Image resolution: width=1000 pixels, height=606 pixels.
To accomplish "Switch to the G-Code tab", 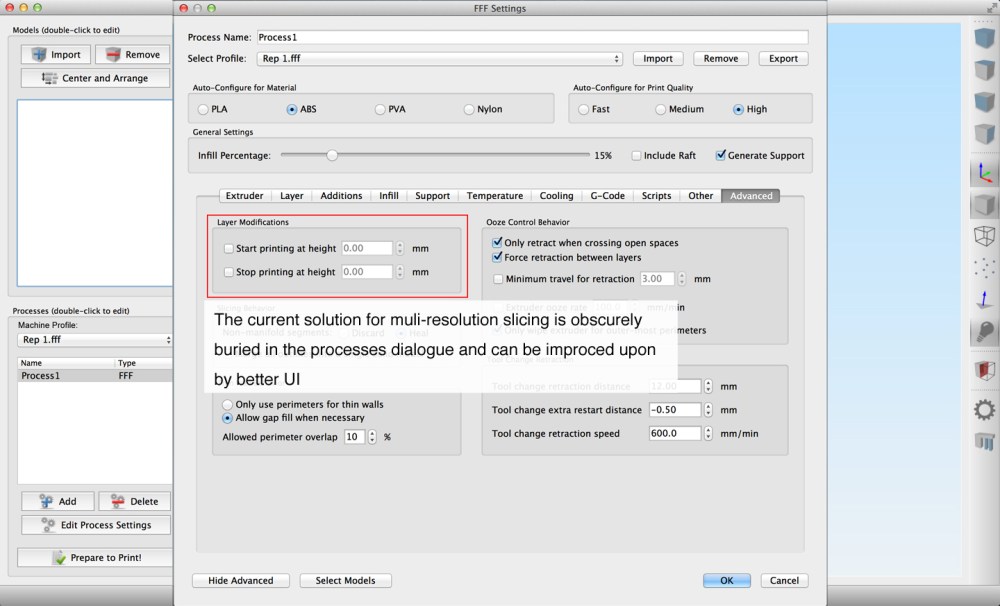I will (x=607, y=196).
